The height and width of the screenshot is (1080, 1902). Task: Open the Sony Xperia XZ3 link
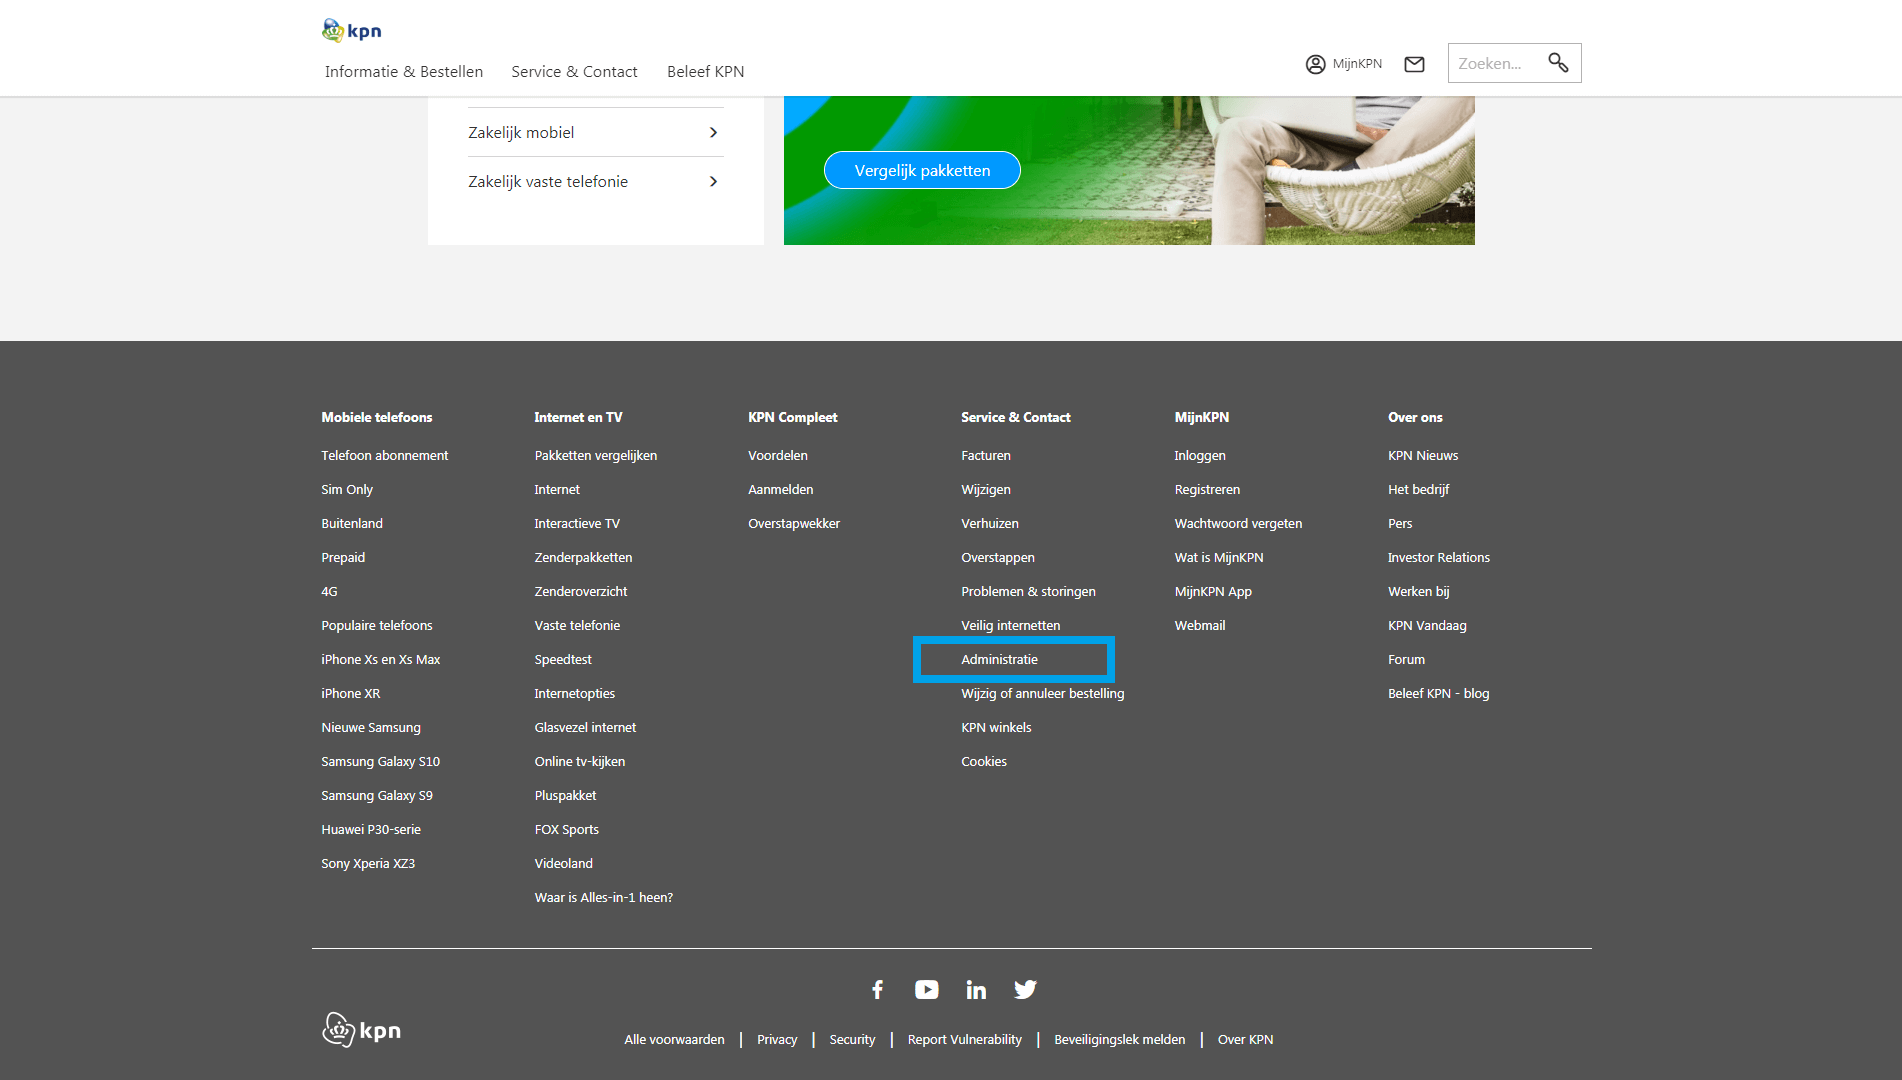tap(368, 863)
